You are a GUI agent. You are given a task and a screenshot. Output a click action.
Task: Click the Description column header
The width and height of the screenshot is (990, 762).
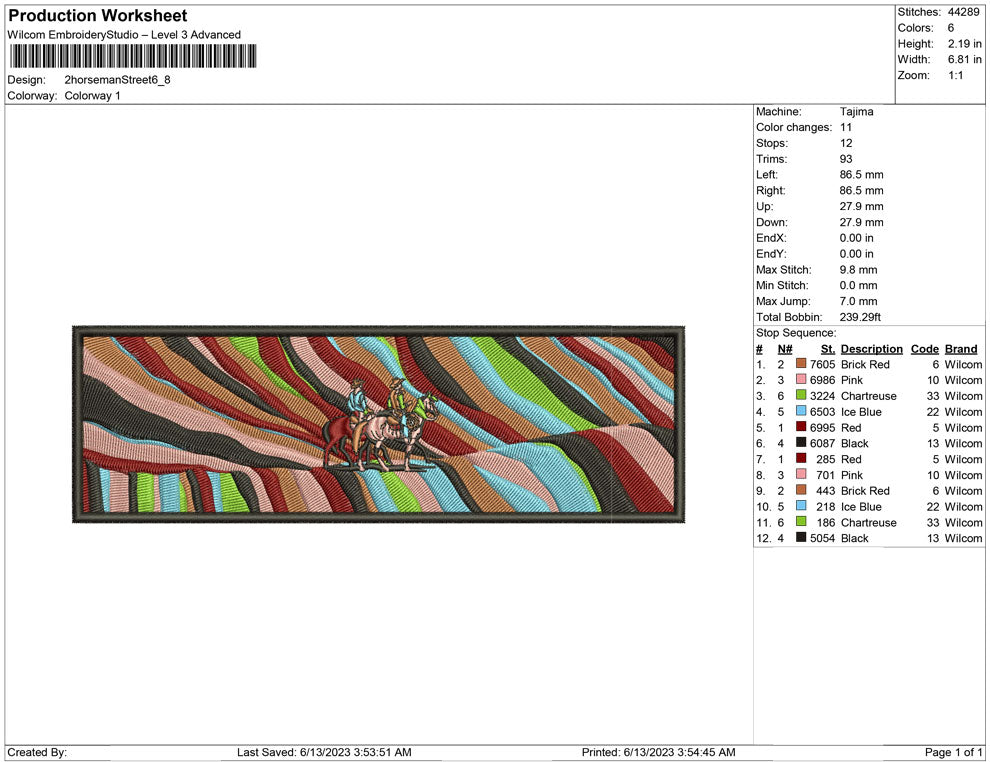tap(872, 348)
